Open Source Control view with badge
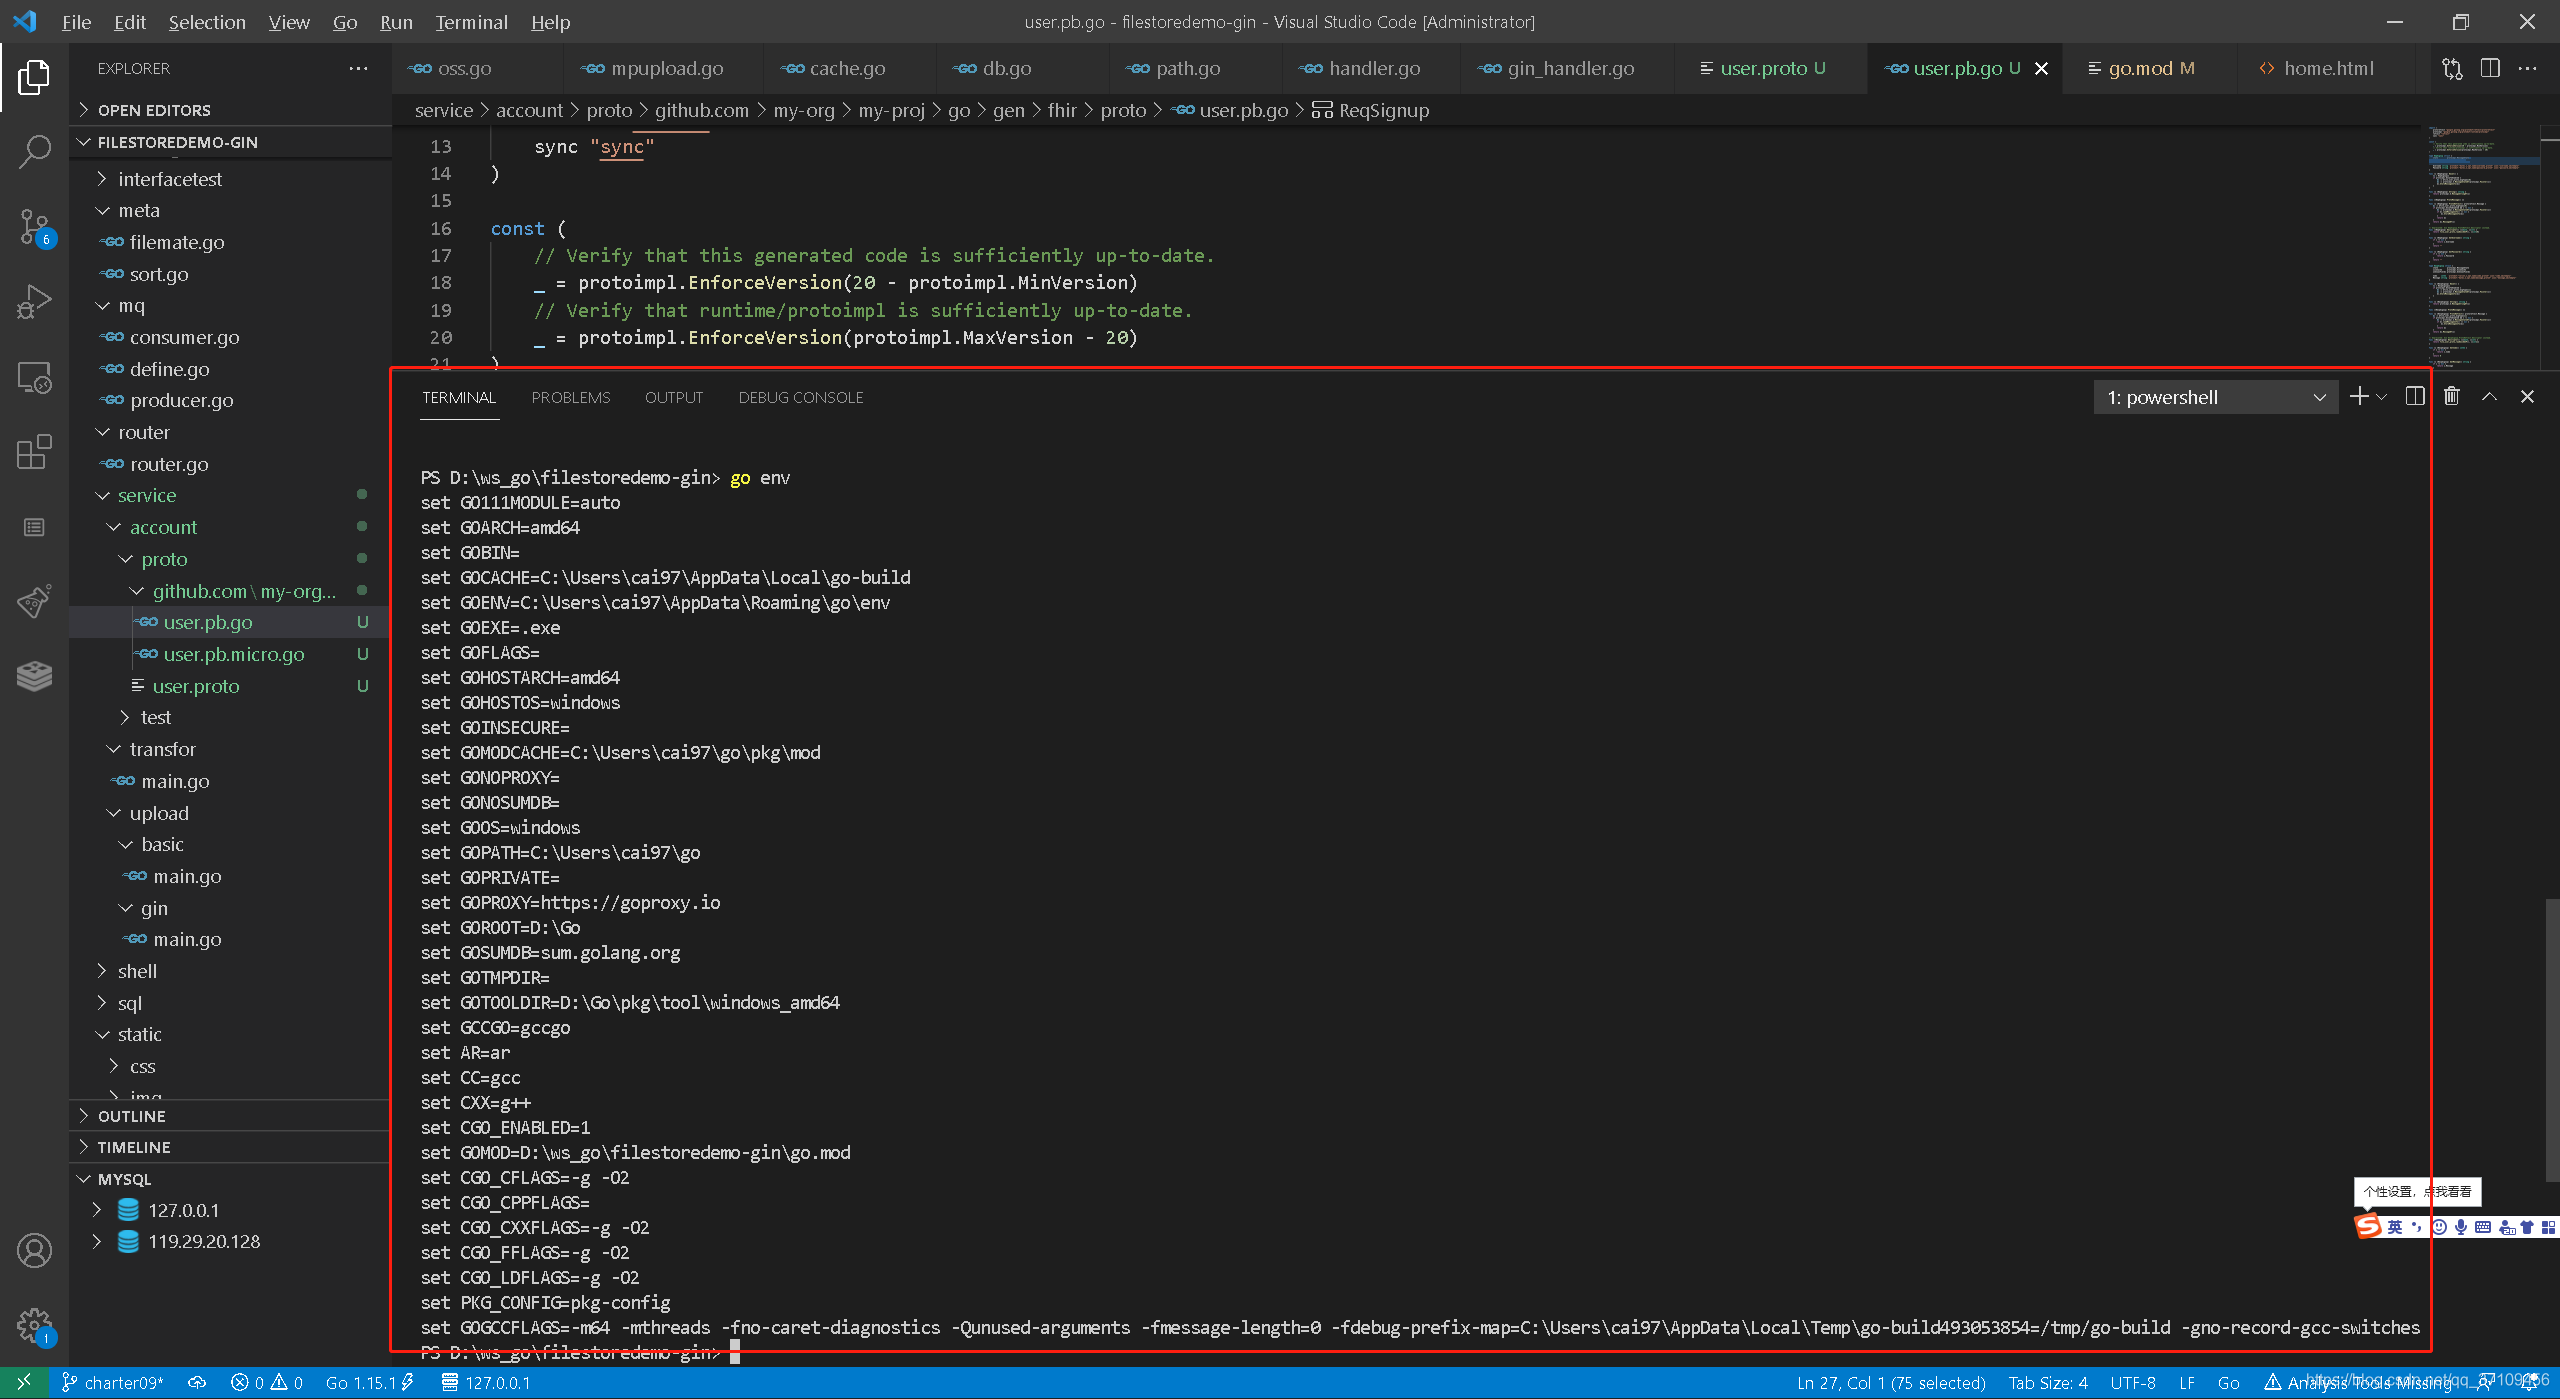 (x=34, y=227)
